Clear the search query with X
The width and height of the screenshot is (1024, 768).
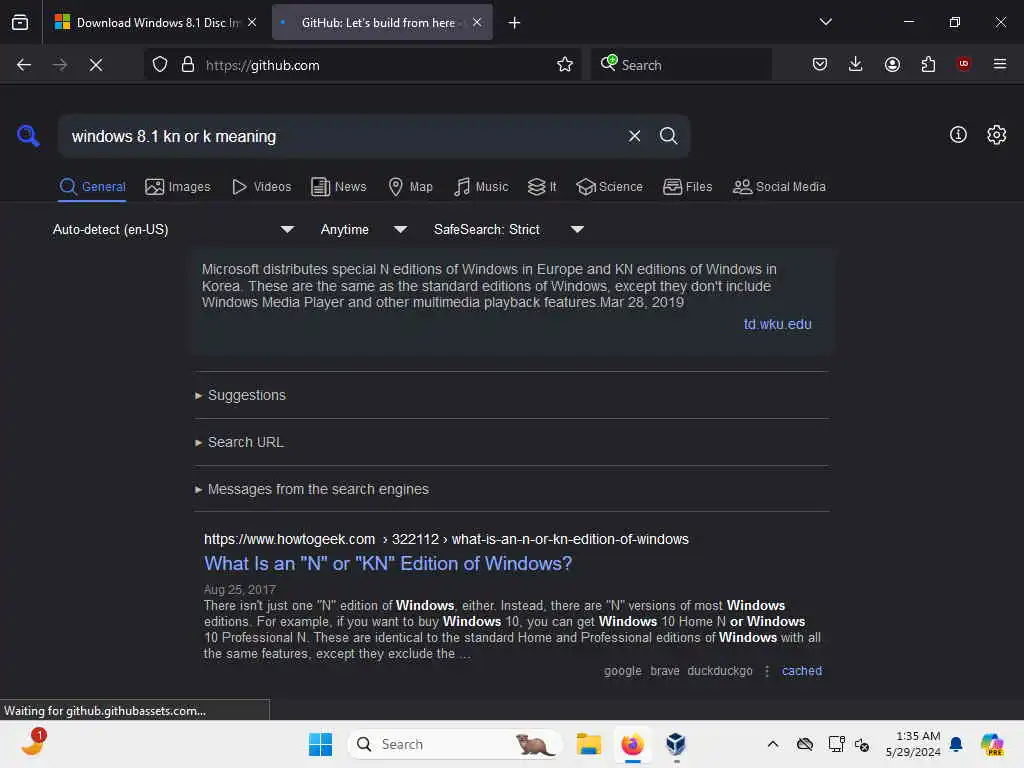coord(634,136)
